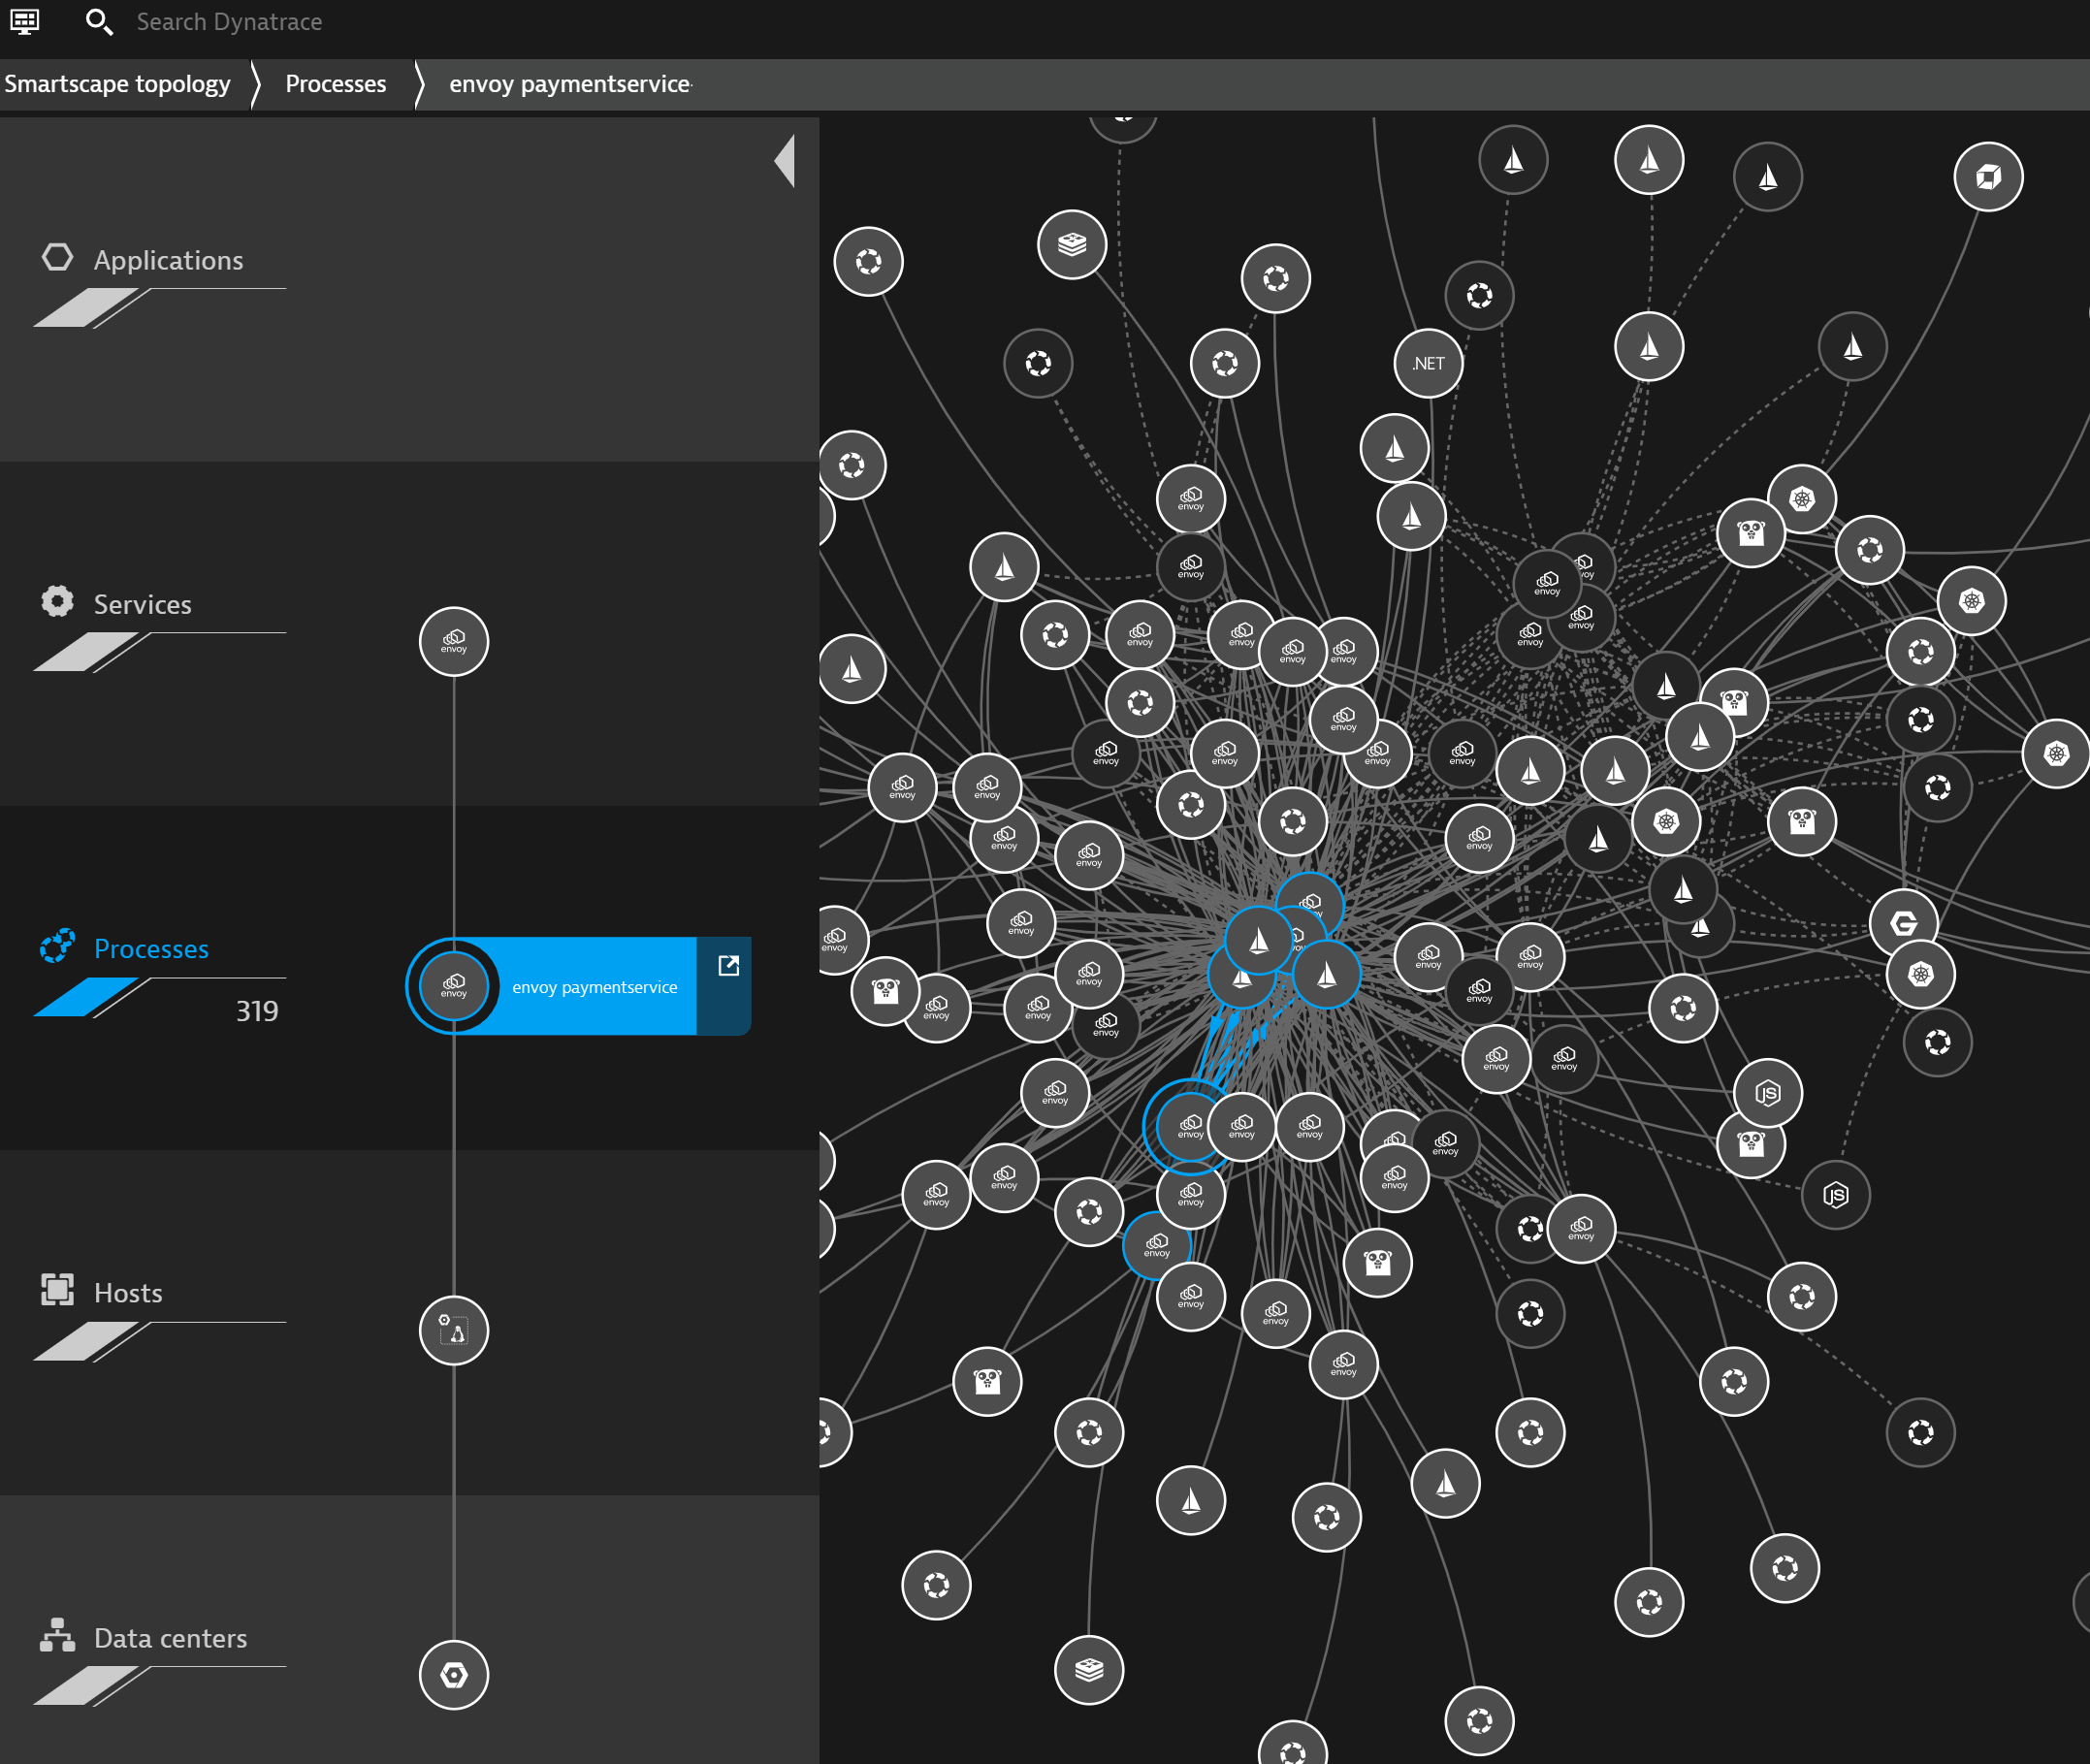The width and height of the screenshot is (2090, 1764).
Task: Type in Search Dynatrace field
Action: (230, 22)
